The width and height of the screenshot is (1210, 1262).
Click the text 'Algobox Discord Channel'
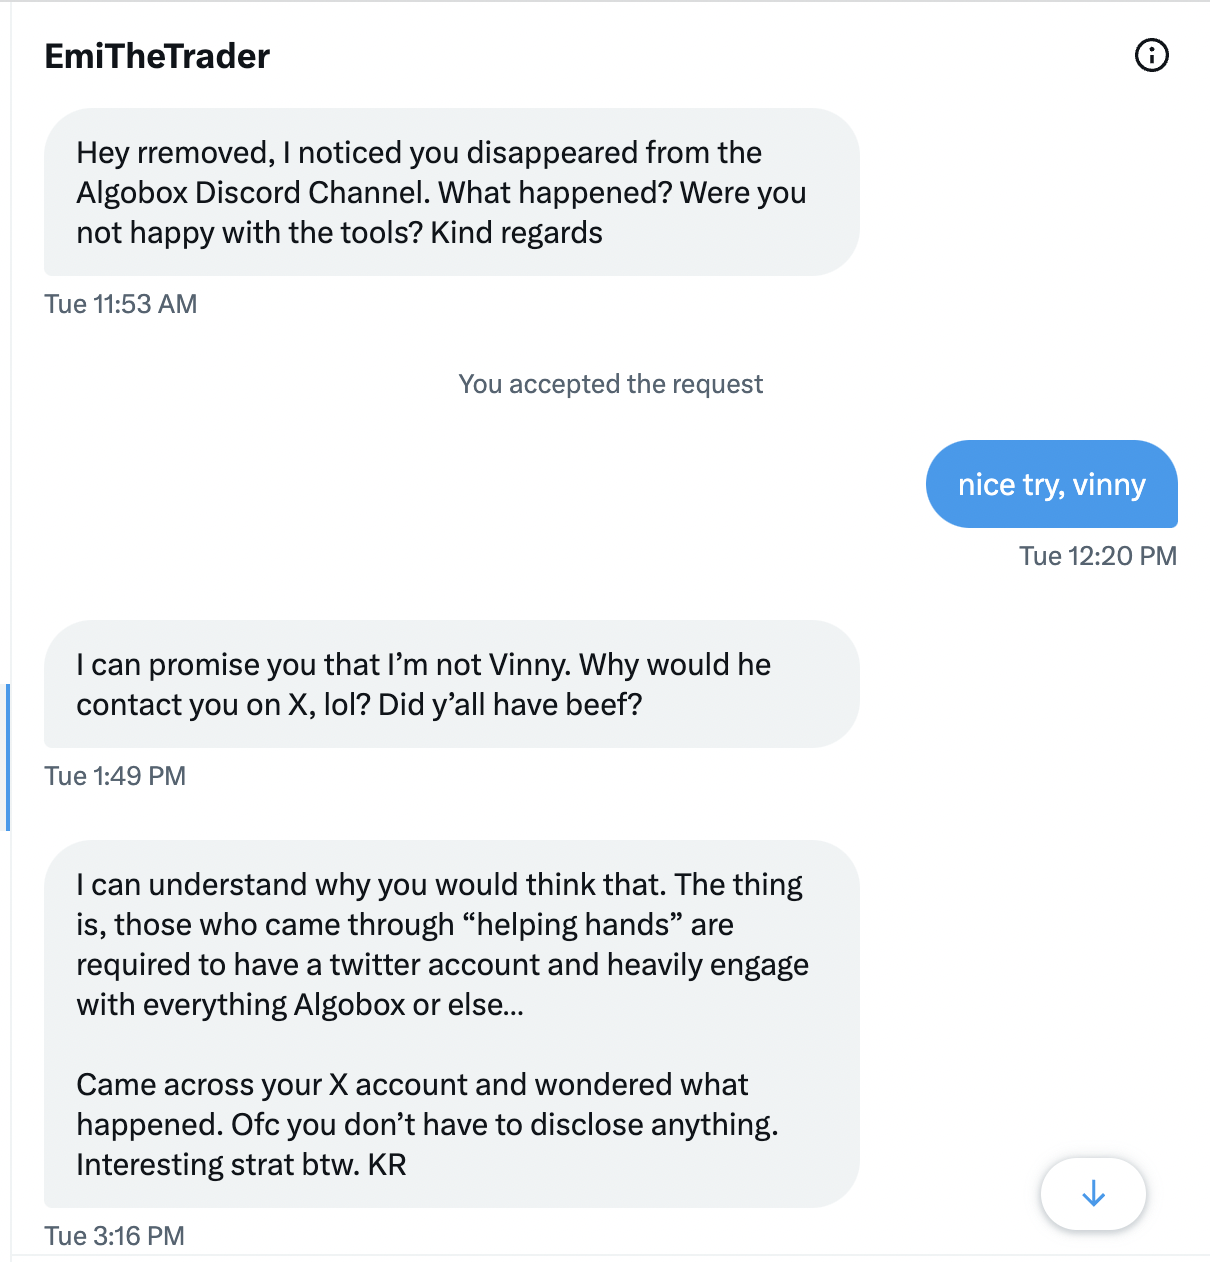pyautogui.click(x=253, y=192)
